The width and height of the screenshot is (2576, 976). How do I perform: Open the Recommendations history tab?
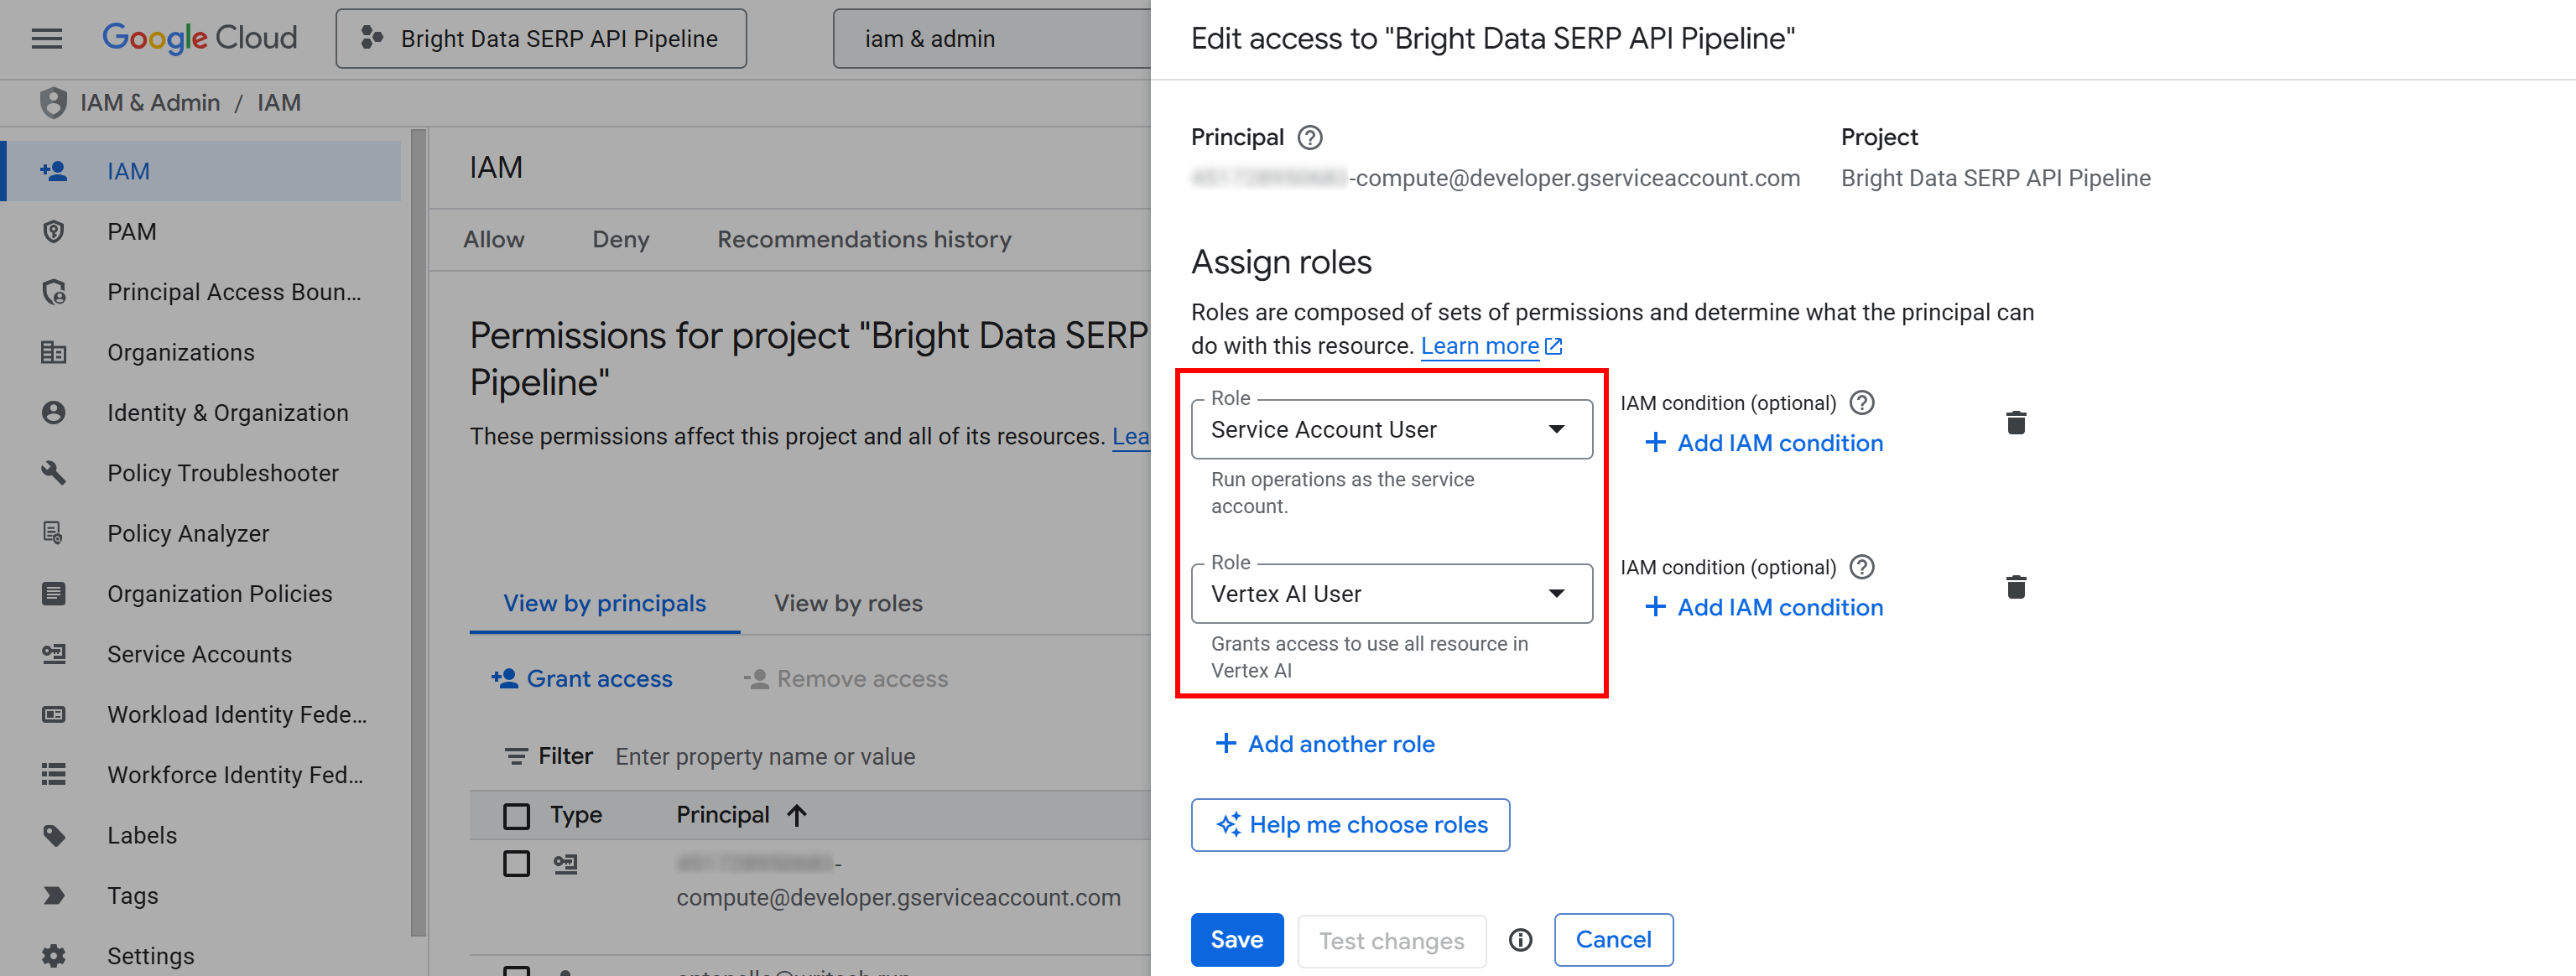864,239
